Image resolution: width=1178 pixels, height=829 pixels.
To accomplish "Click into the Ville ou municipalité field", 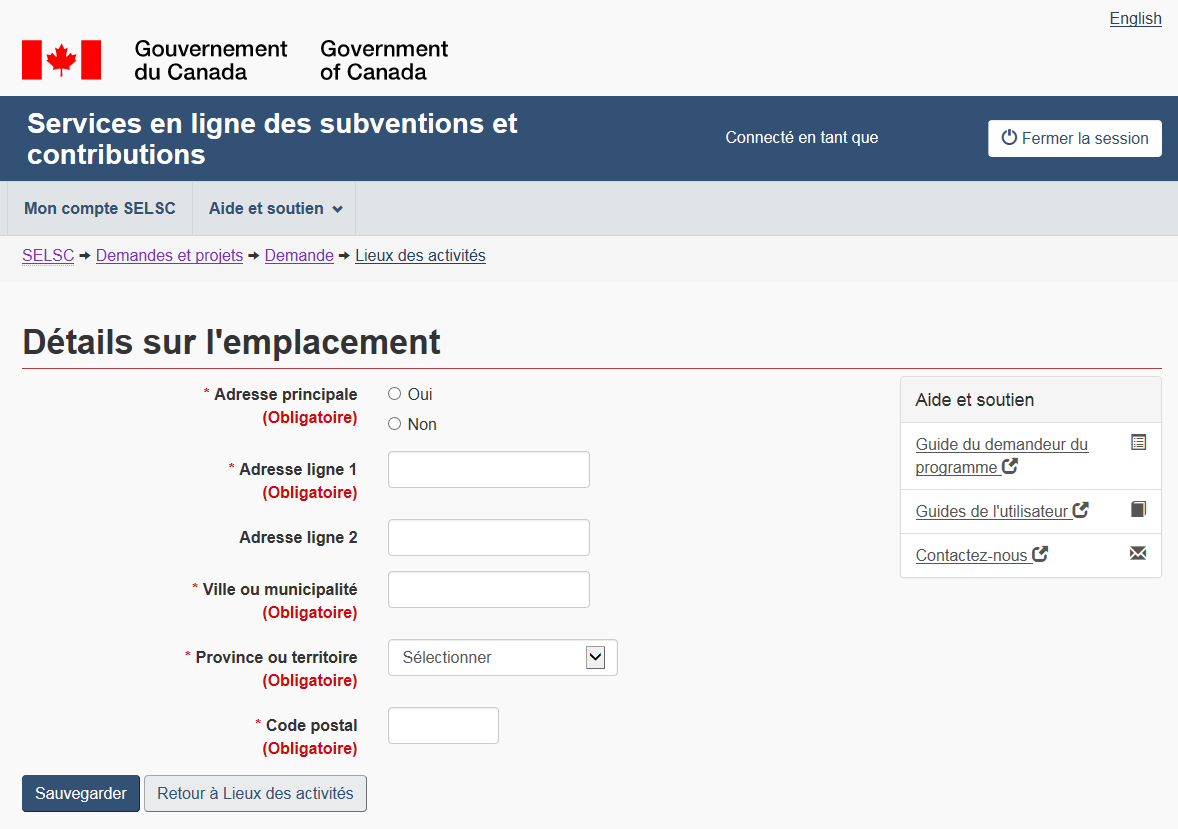I will coord(488,590).
